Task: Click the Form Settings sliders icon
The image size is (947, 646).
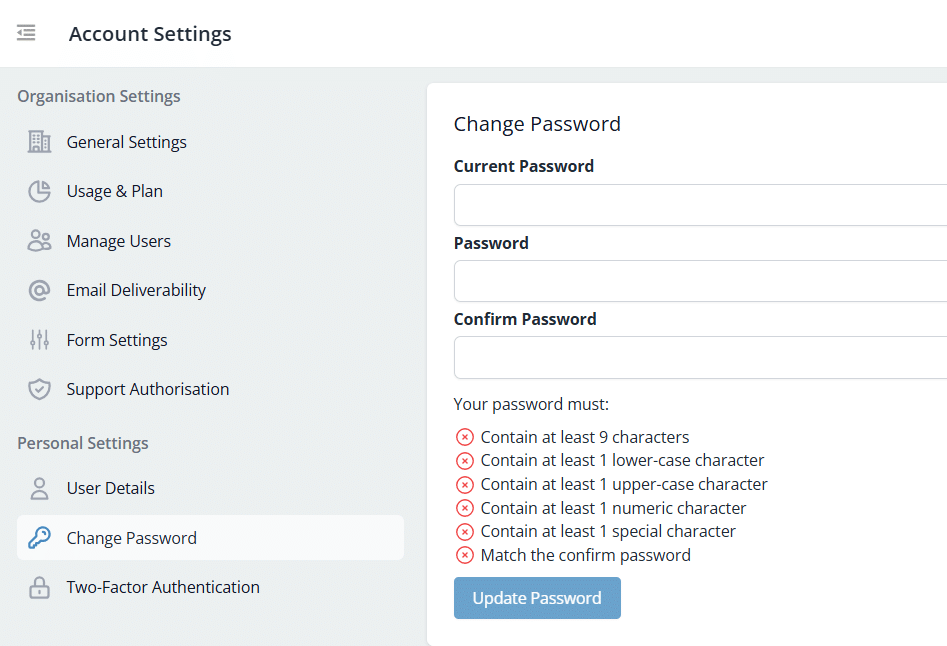Action: pos(39,340)
